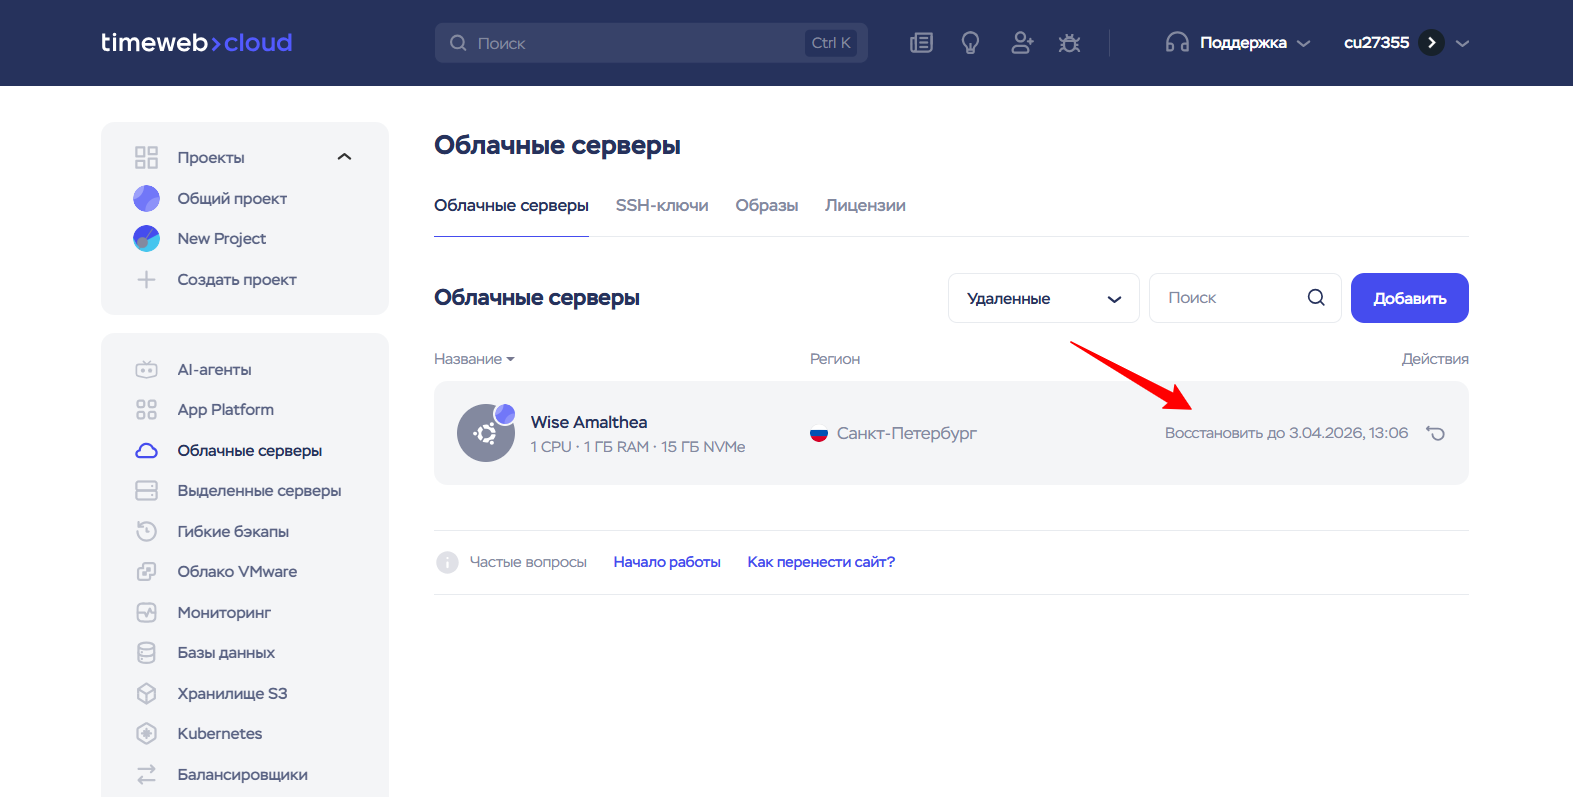Switch to the Образы tab
Viewport: 1573px width, 797px height.
766,205
